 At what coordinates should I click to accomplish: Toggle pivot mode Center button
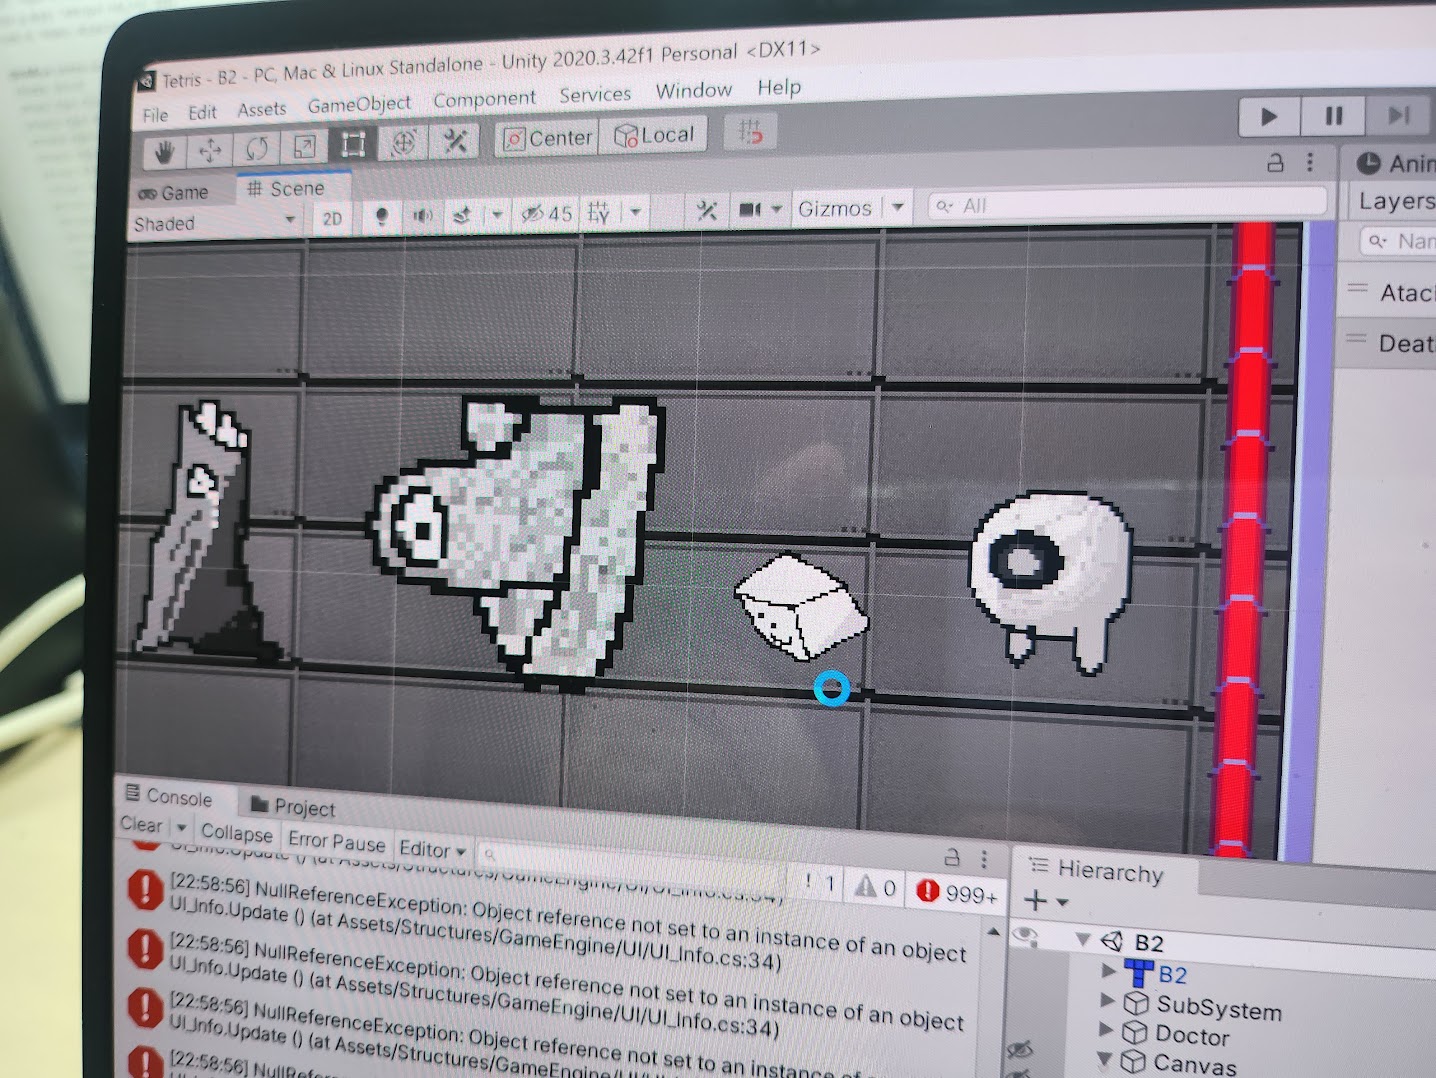(x=547, y=138)
